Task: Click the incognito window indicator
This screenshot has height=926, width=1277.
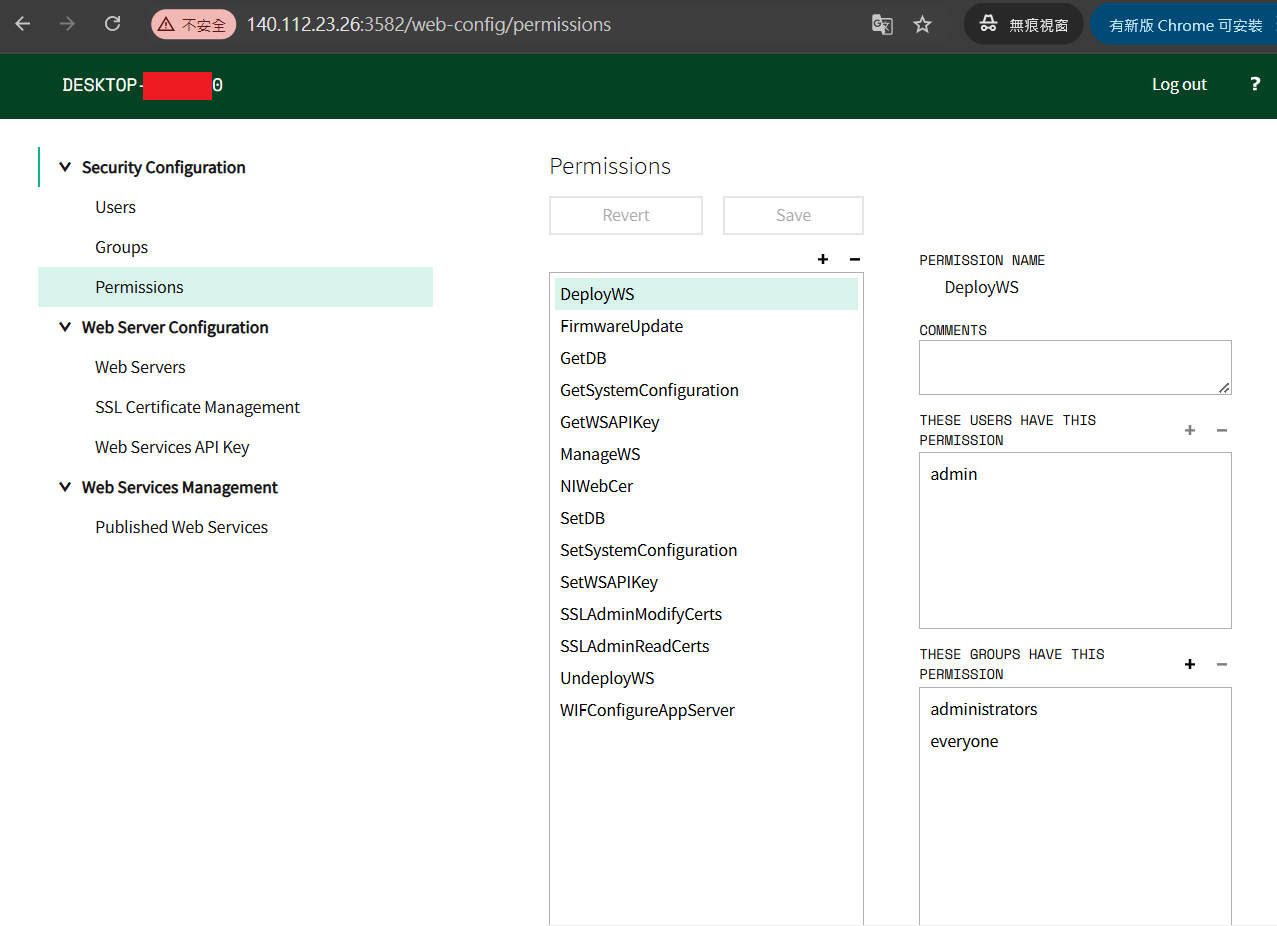Action: [x=1024, y=25]
